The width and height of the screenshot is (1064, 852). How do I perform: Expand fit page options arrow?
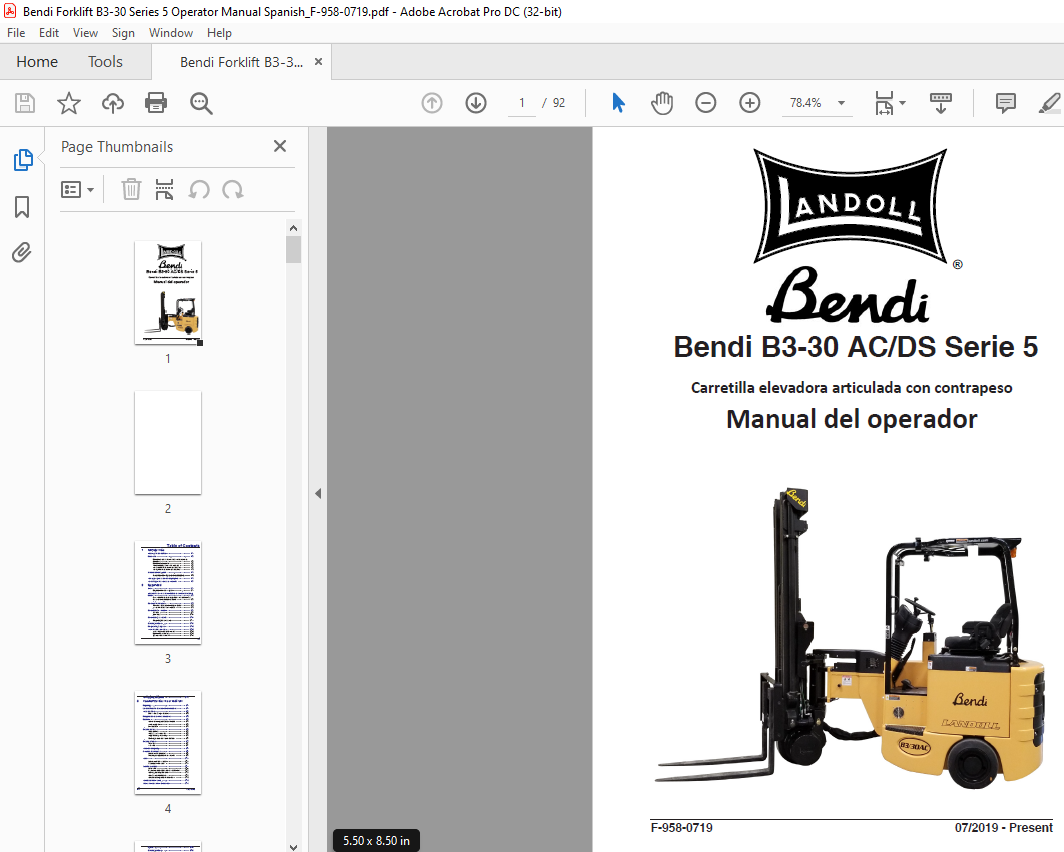point(902,103)
